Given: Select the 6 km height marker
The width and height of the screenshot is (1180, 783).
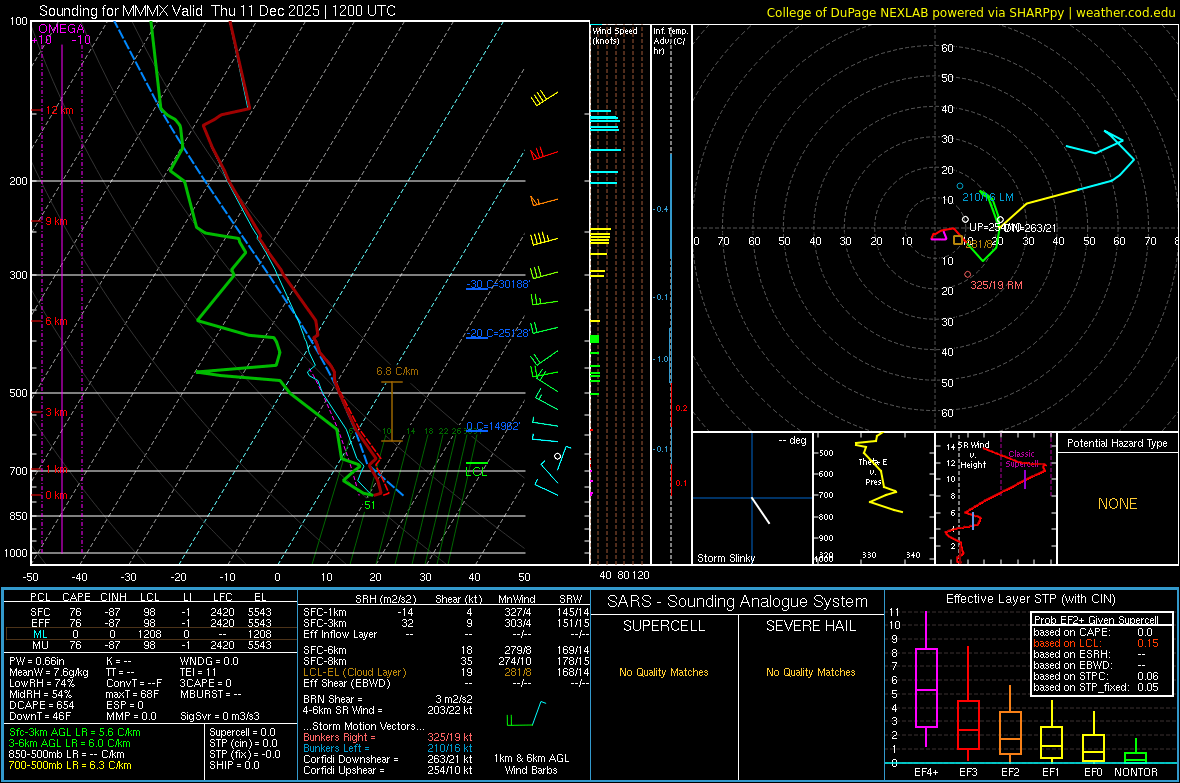Looking at the screenshot, I should click(x=56, y=321).
